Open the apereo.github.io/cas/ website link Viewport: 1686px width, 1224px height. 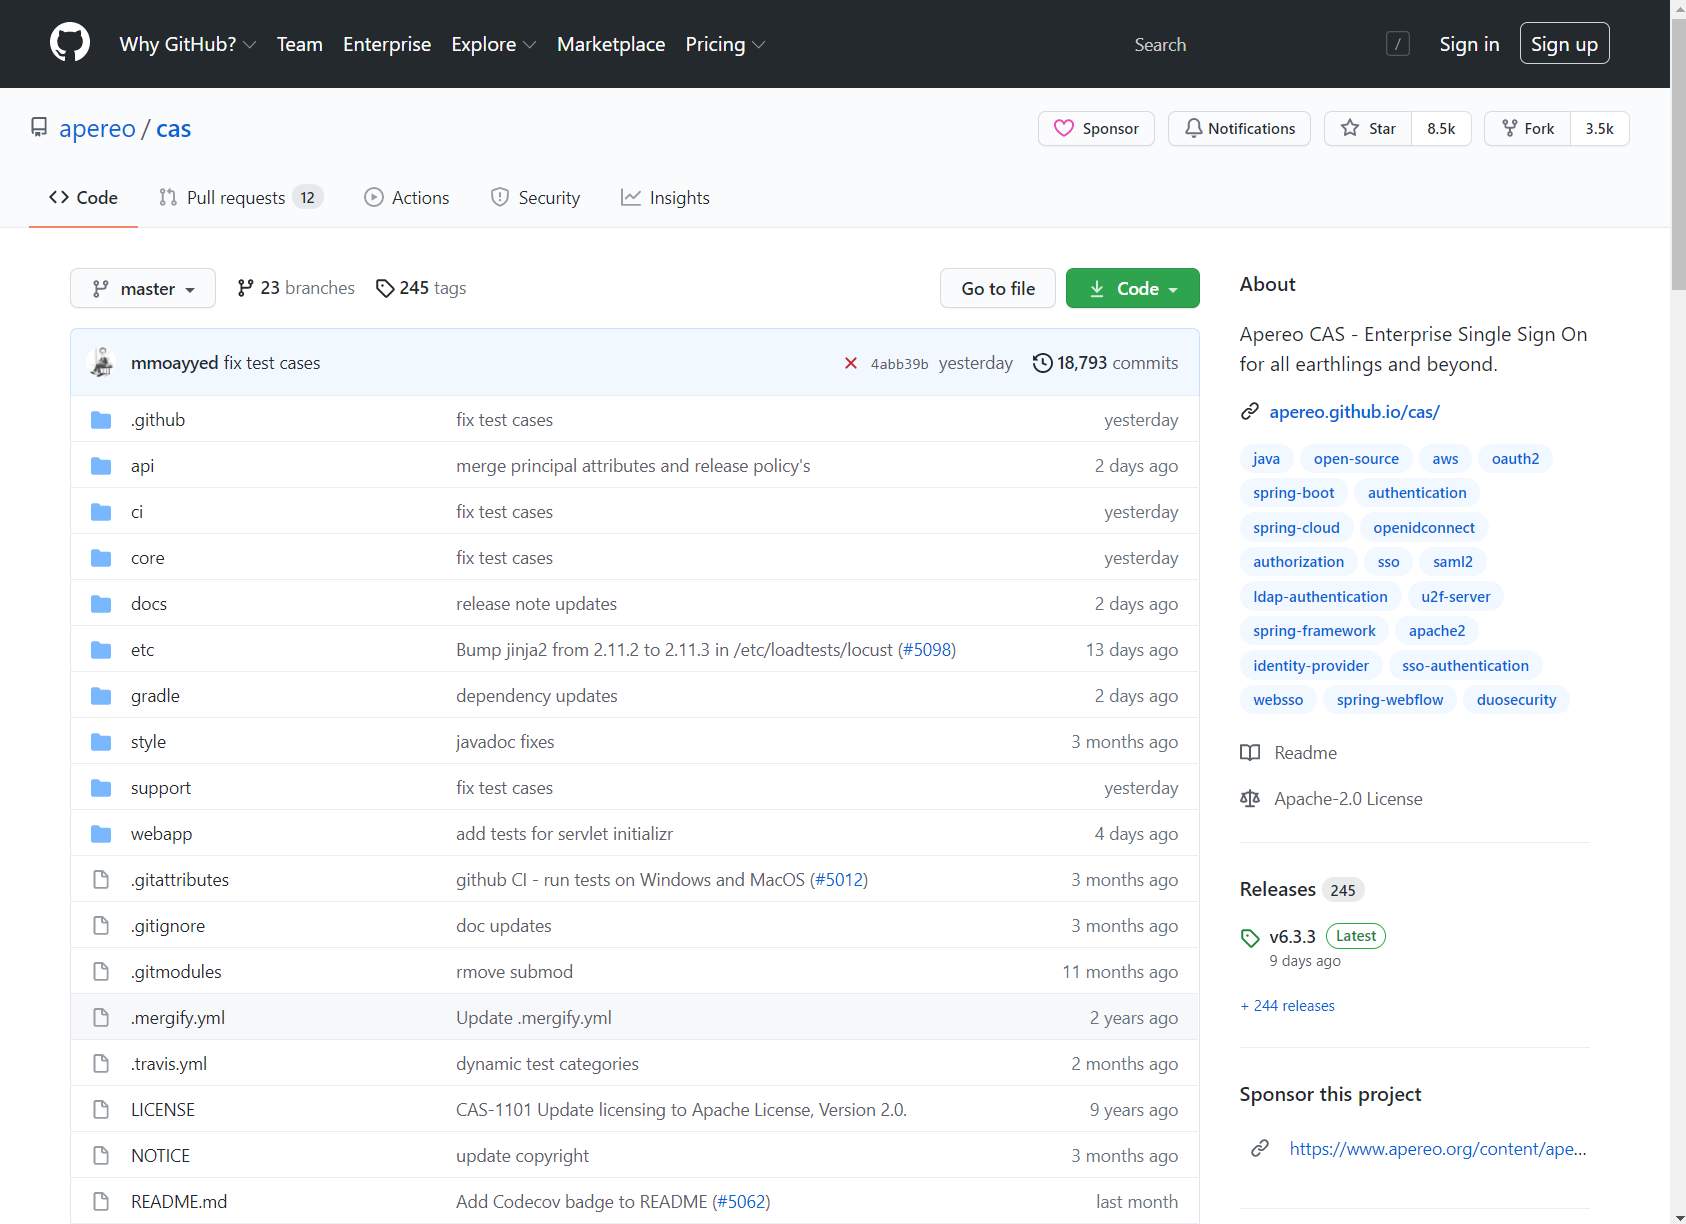(1354, 412)
